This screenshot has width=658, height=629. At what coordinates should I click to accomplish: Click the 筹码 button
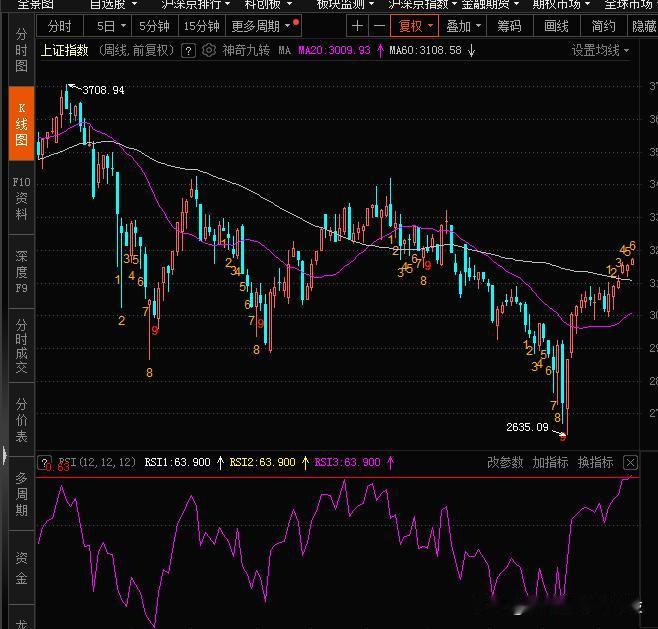(509, 26)
